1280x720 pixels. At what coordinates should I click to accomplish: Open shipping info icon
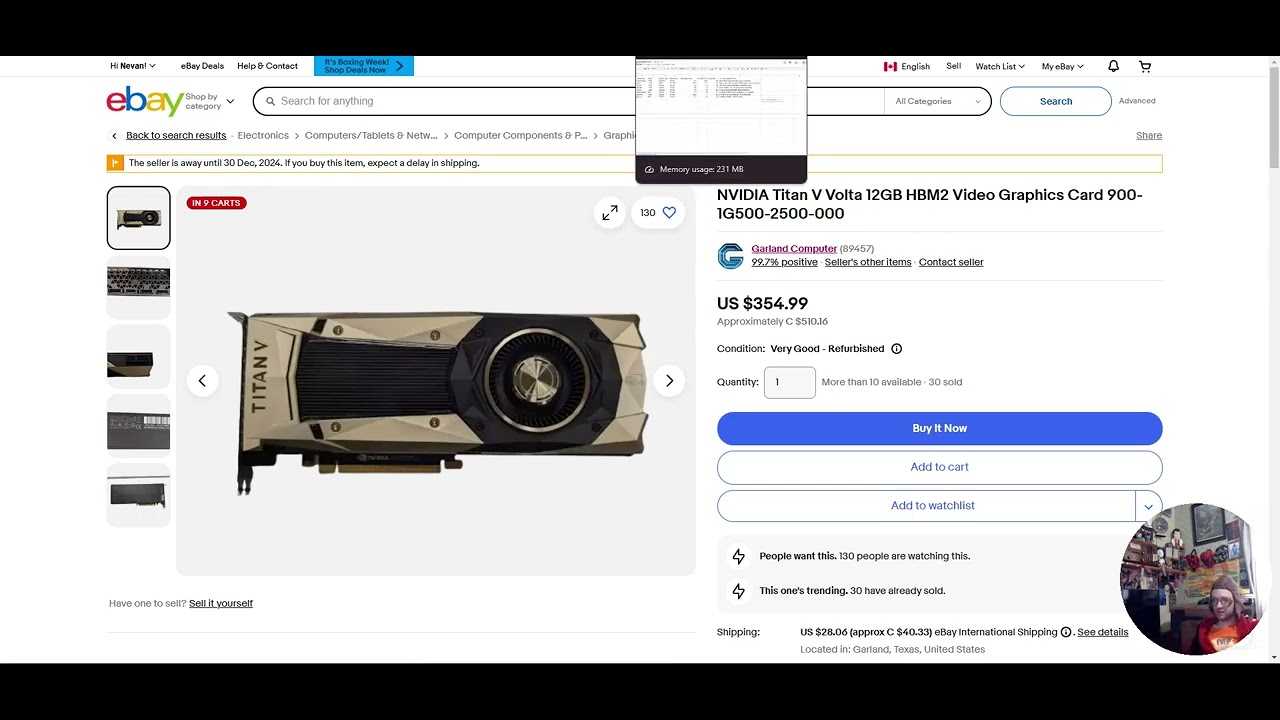click(1066, 632)
